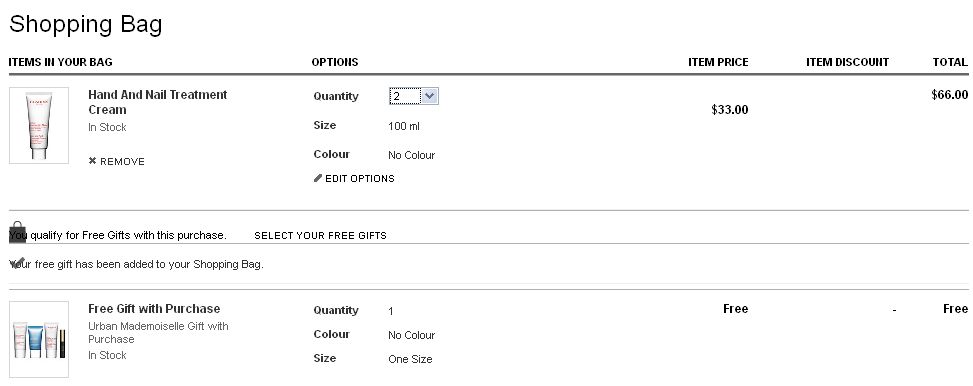Screen dimensions: 973x386
Task: Click the X icon beside REMOVE
Action: pos(92,161)
